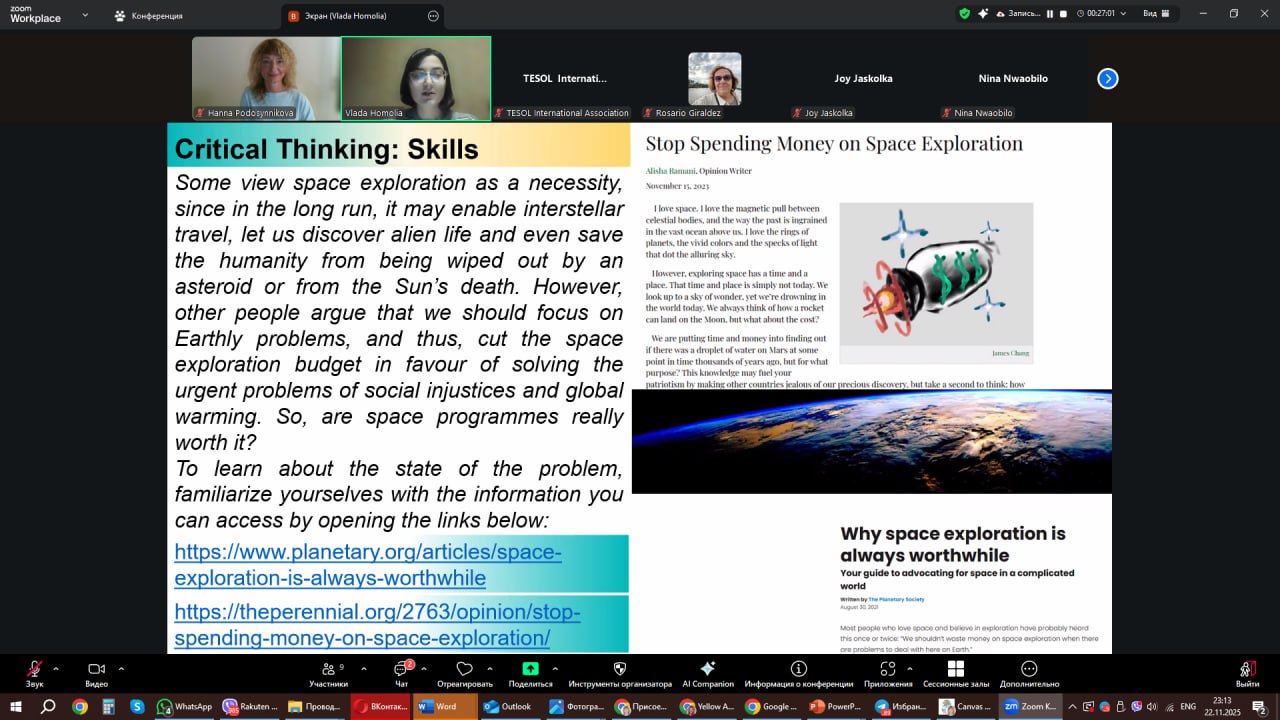Open the Zoom Workplace dropdown chevron

84,15
